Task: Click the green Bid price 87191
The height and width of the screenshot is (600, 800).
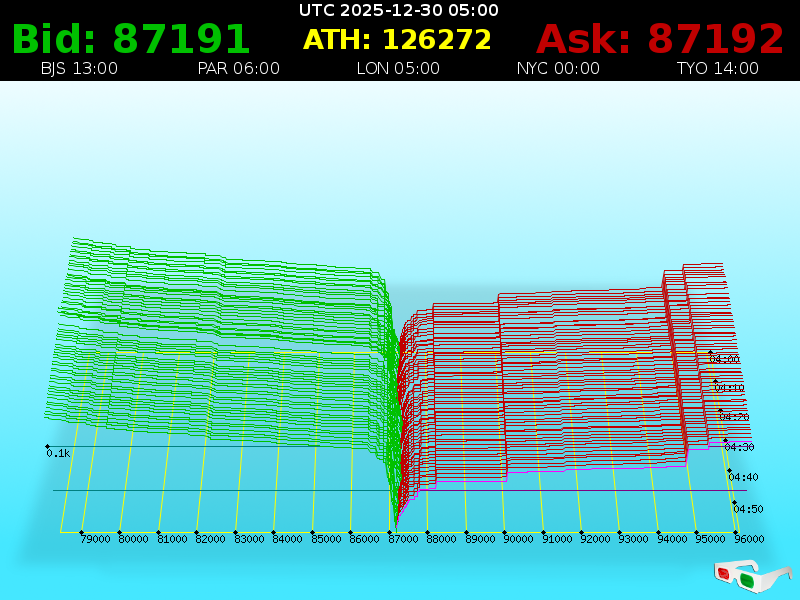Action: tap(131, 40)
